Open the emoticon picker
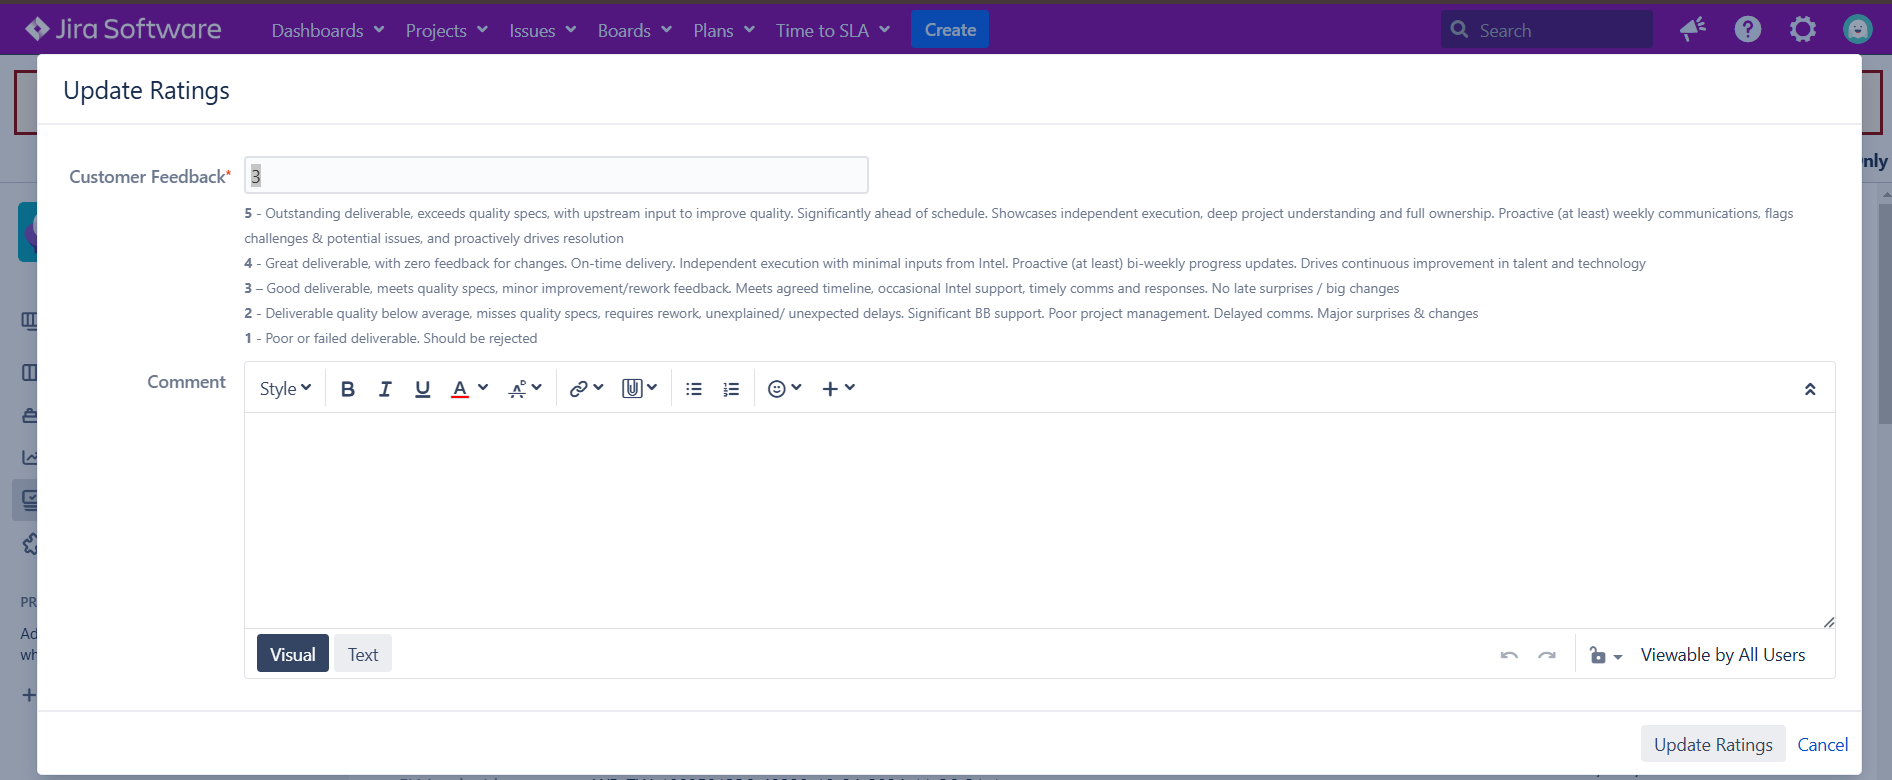The width and height of the screenshot is (1892, 780). tap(784, 389)
